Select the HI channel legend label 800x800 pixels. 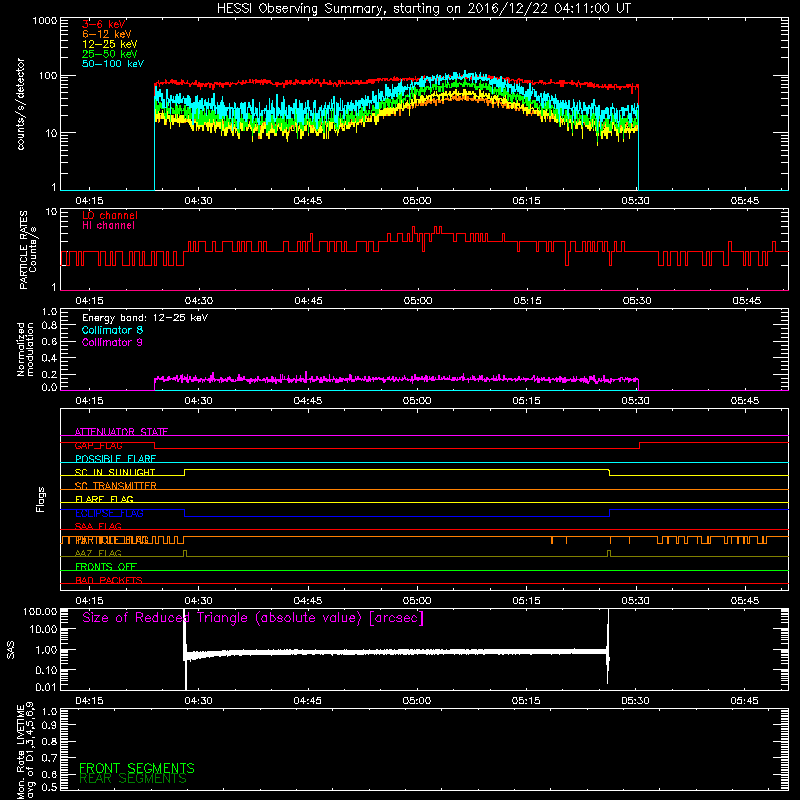click(108, 226)
